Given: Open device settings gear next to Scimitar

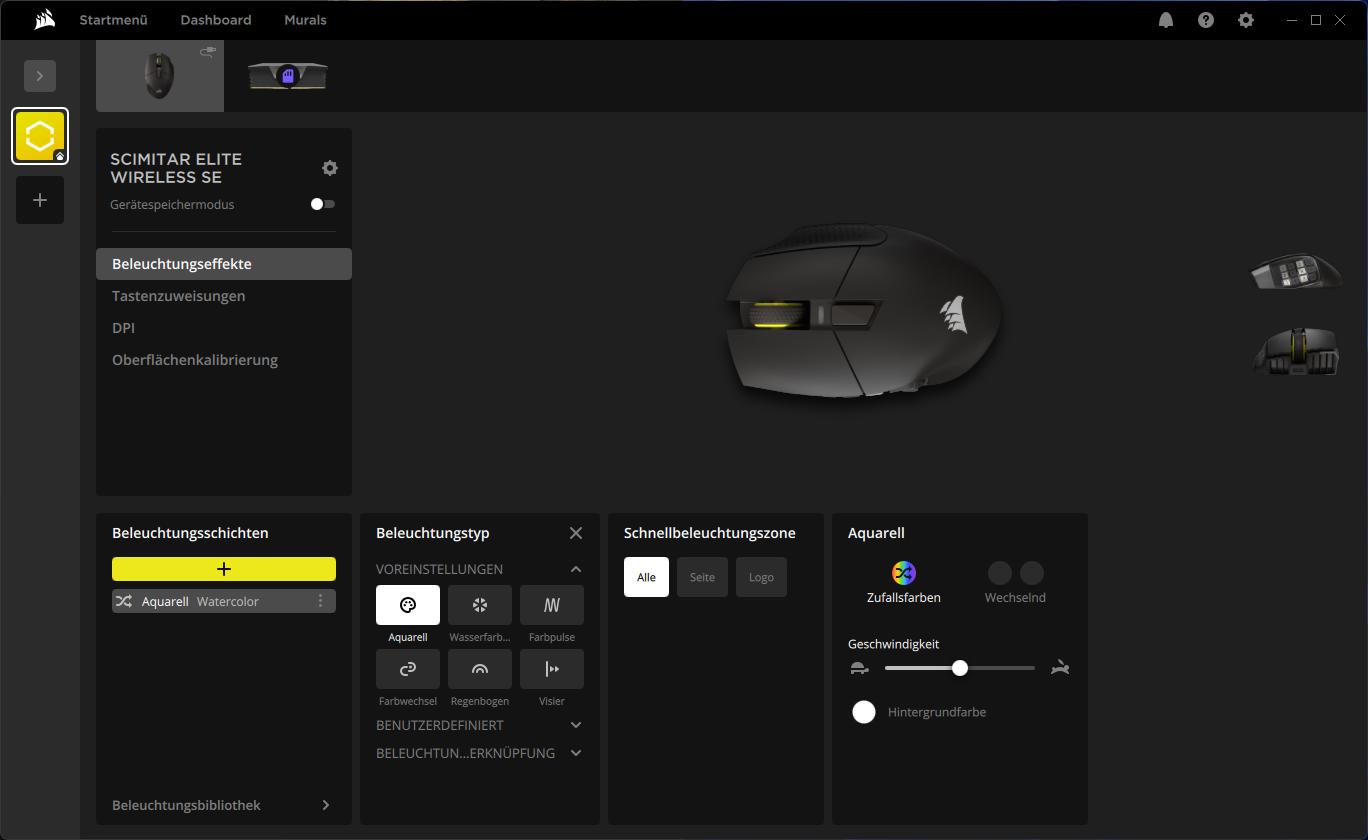Looking at the screenshot, I should pos(330,168).
